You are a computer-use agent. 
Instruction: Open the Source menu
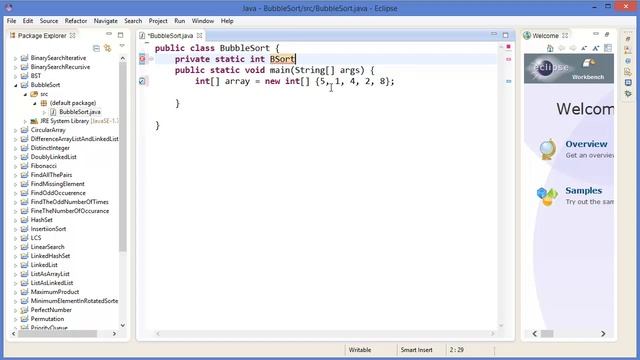point(49,21)
